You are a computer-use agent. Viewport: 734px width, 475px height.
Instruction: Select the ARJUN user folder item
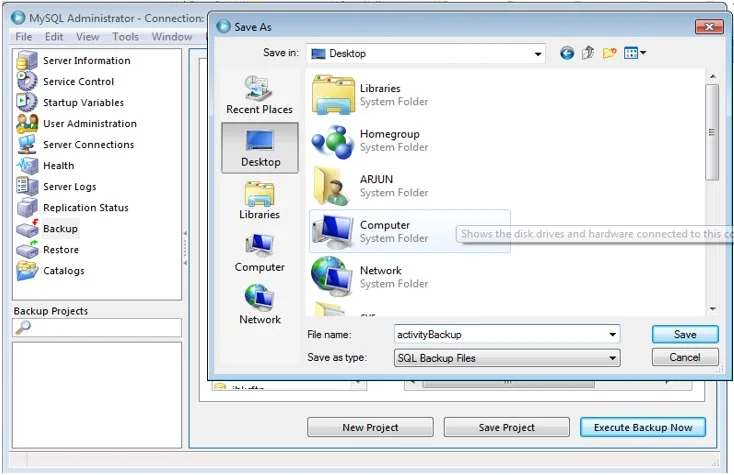(x=410, y=186)
